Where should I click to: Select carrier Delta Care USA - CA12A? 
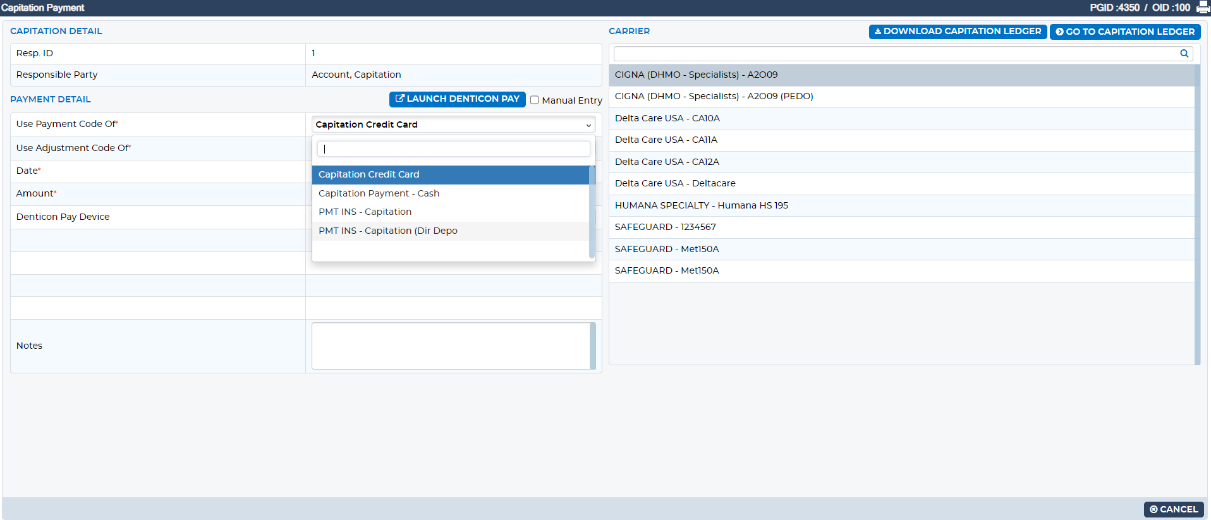click(x=901, y=162)
